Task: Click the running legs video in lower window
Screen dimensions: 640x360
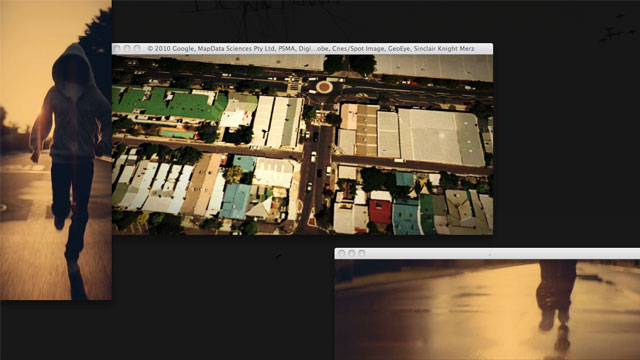Action: click(x=487, y=309)
